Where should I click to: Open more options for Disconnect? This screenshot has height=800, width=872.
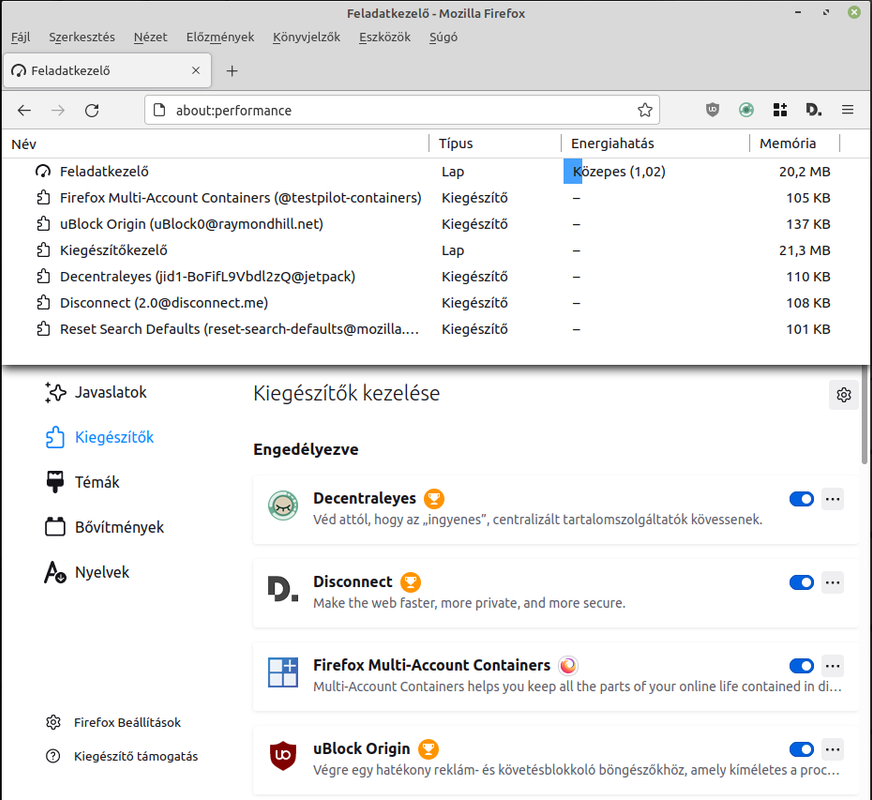(833, 582)
